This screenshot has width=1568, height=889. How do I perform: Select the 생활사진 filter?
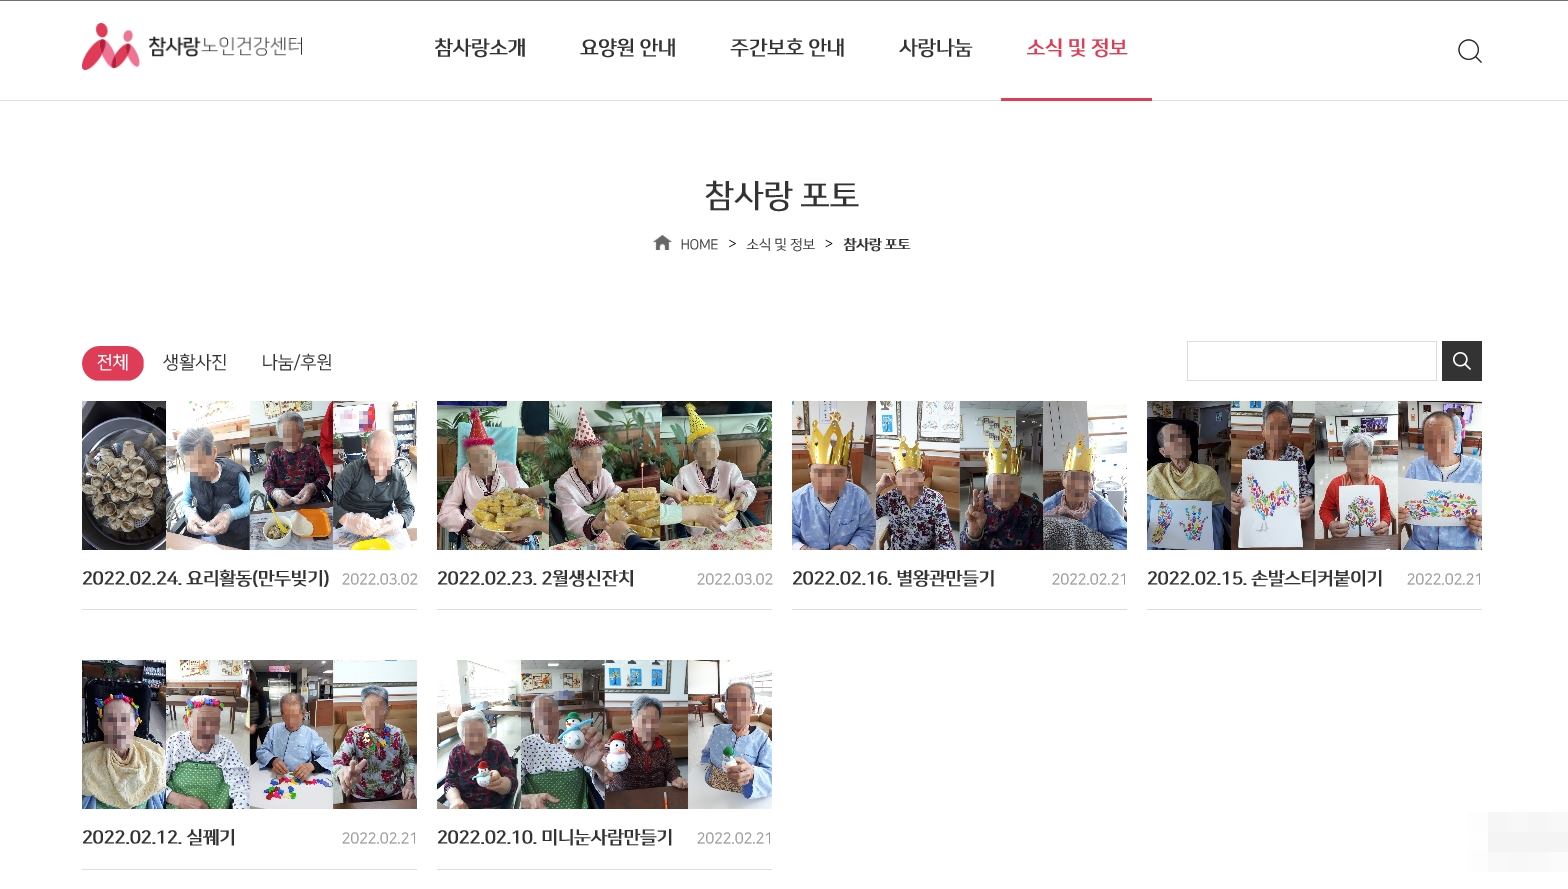click(195, 362)
